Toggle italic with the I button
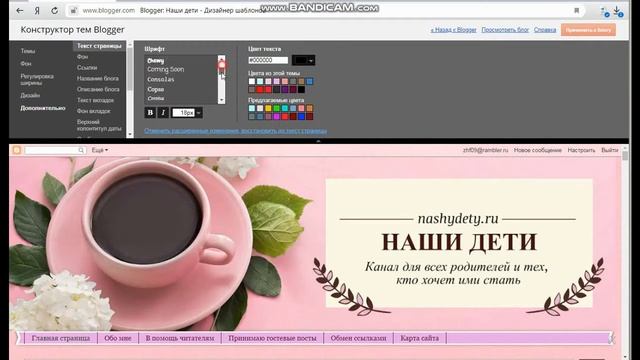The width and height of the screenshot is (640, 360). [163, 113]
